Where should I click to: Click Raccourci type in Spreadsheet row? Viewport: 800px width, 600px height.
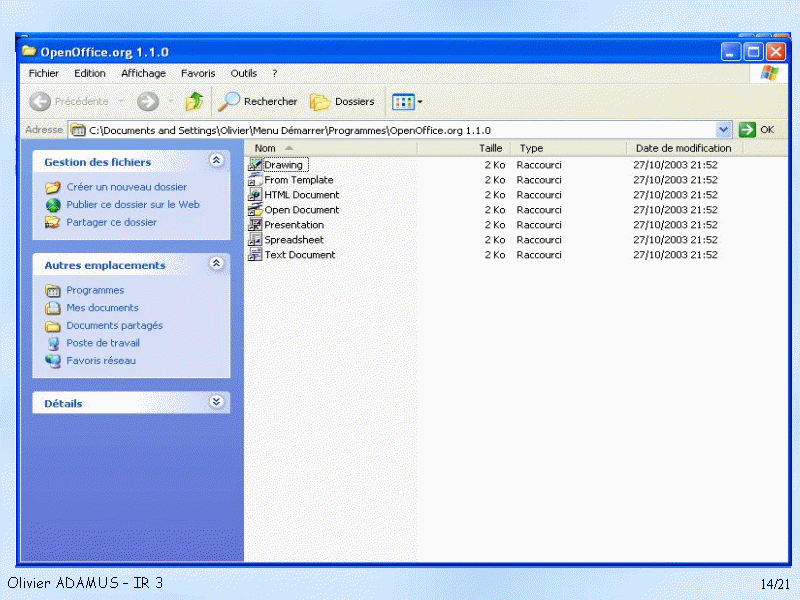pyautogui.click(x=539, y=239)
